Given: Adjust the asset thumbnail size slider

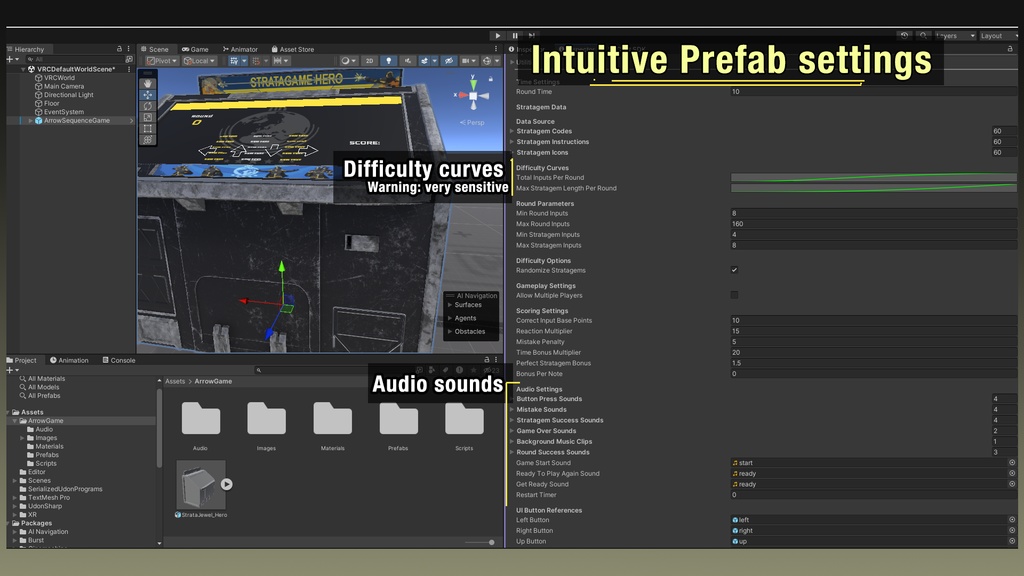Looking at the screenshot, I should (490, 542).
